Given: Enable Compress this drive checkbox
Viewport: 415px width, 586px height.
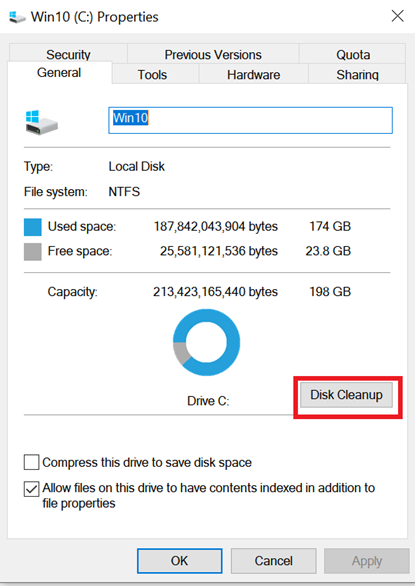Looking at the screenshot, I should pos(31,462).
